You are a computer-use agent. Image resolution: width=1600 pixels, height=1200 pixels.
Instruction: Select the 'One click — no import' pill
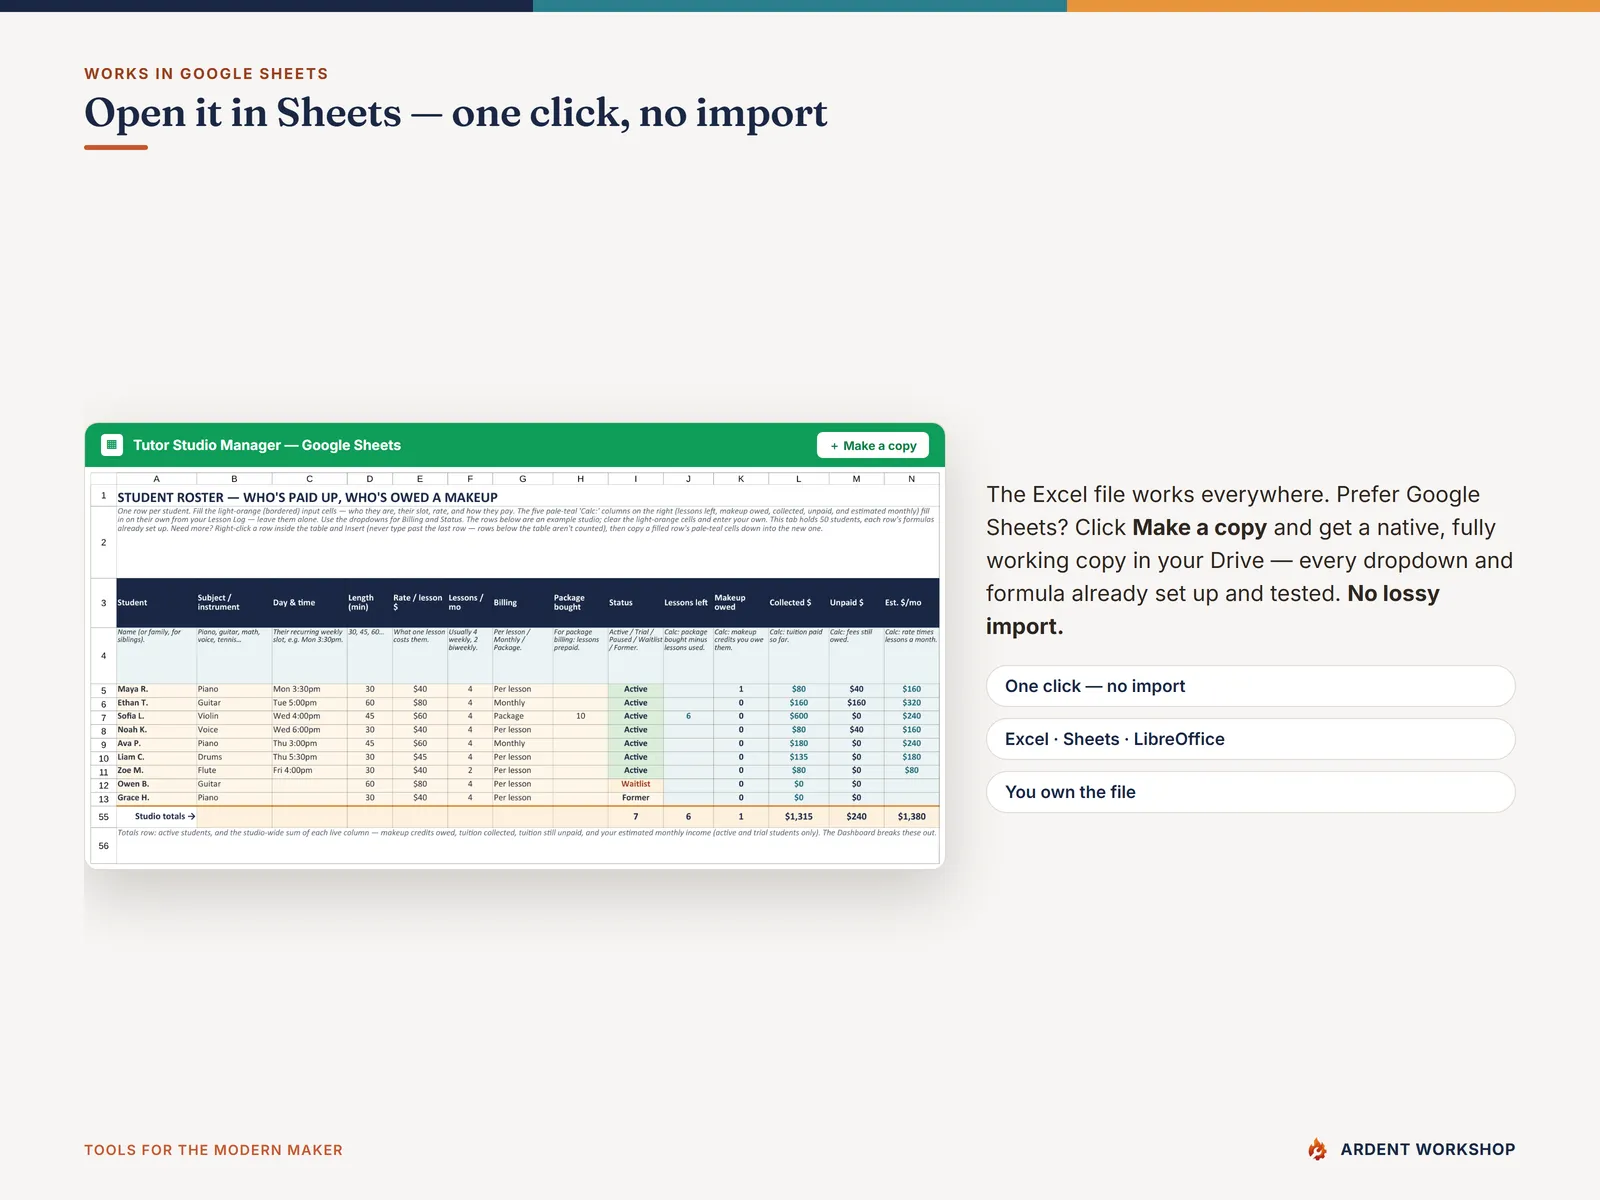coord(1250,686)
